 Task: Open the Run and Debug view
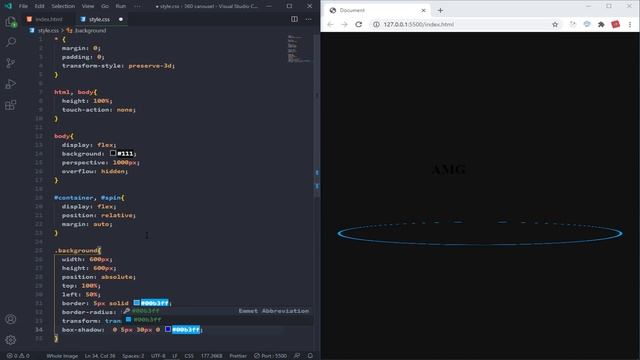[11, 84]
